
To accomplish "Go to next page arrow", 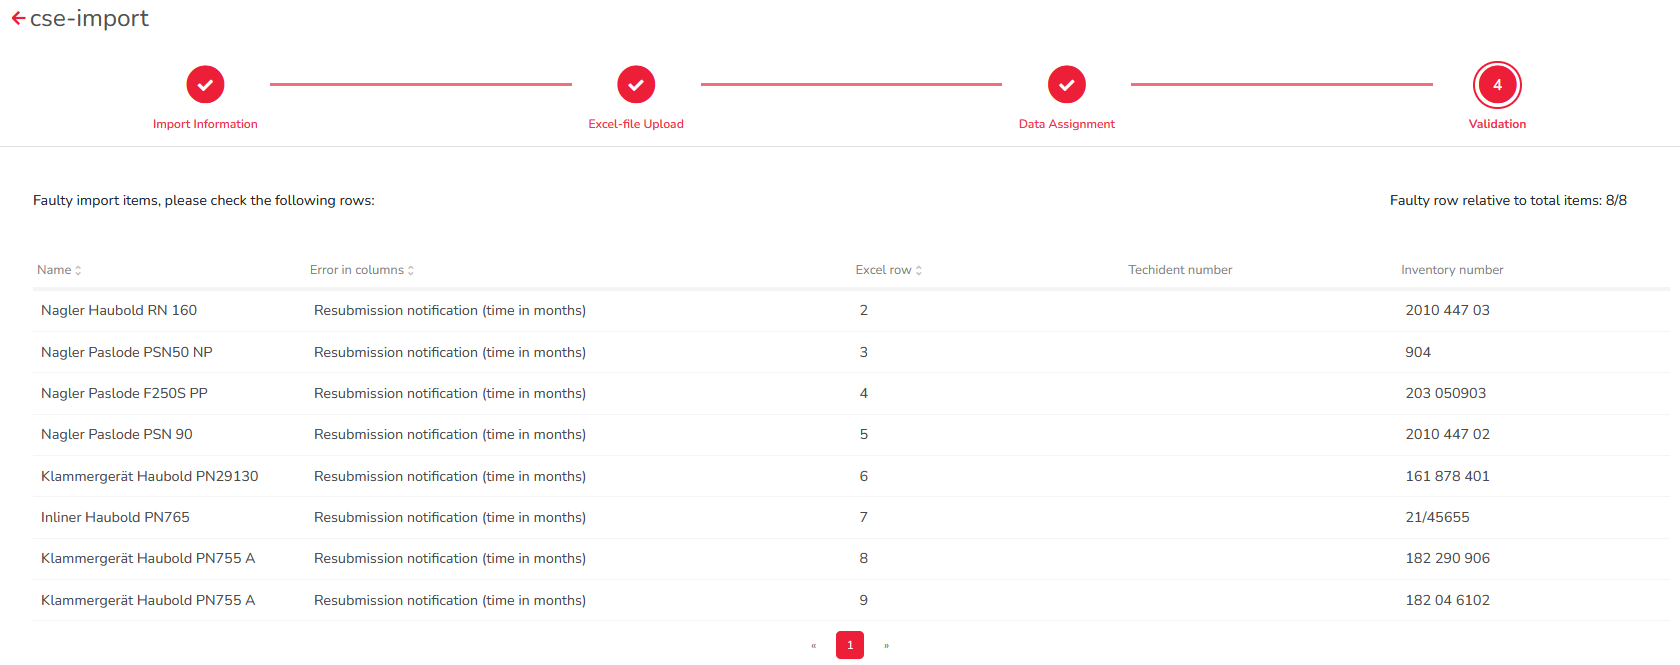I will 886,646.
